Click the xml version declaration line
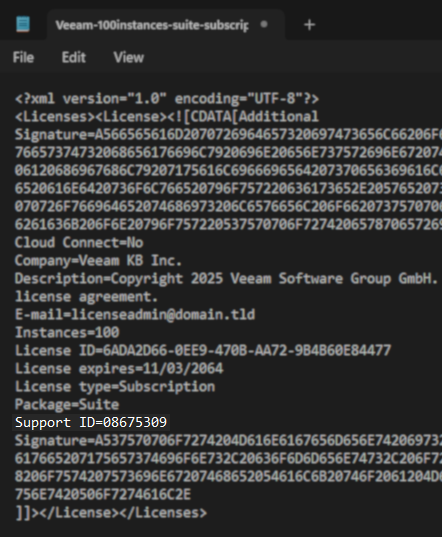Image resolution: width=442 pixels, height=537 pixels. click(167, 99)
